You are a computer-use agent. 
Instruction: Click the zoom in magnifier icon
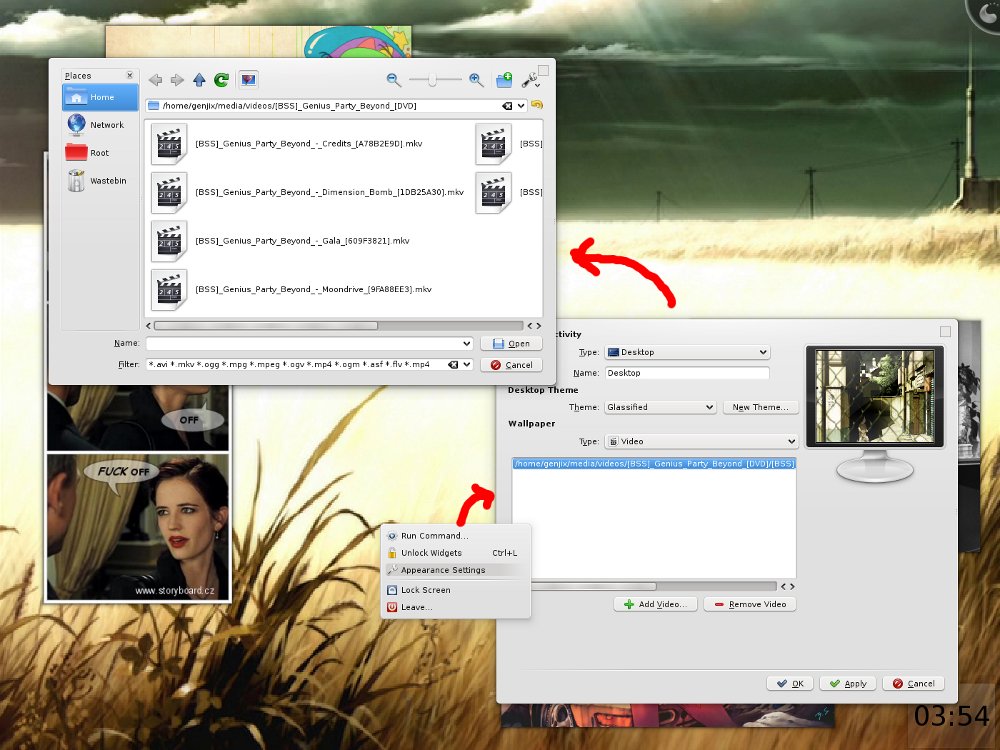(x=476, y=80)
